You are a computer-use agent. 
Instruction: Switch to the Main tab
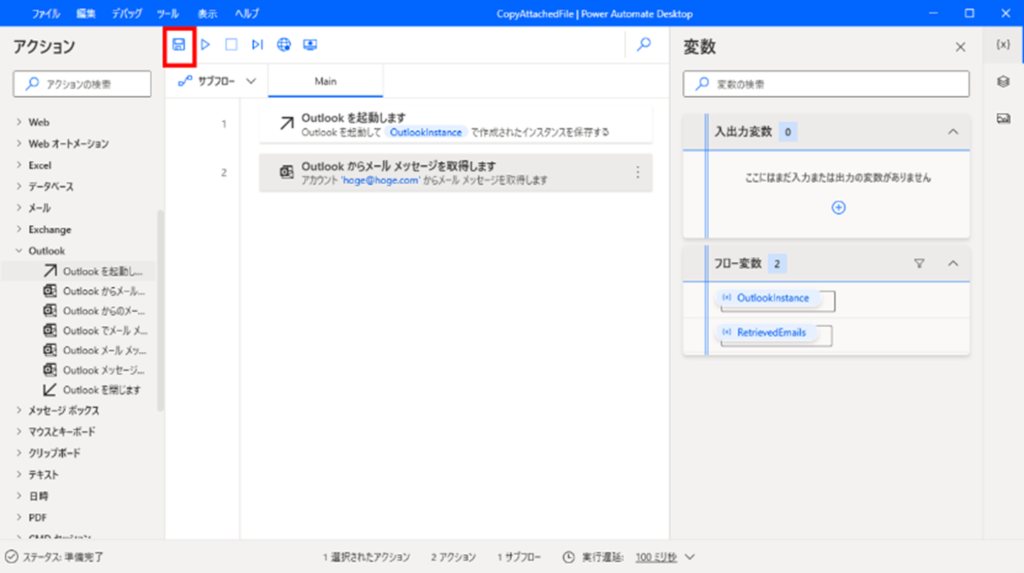coord(325,81)
